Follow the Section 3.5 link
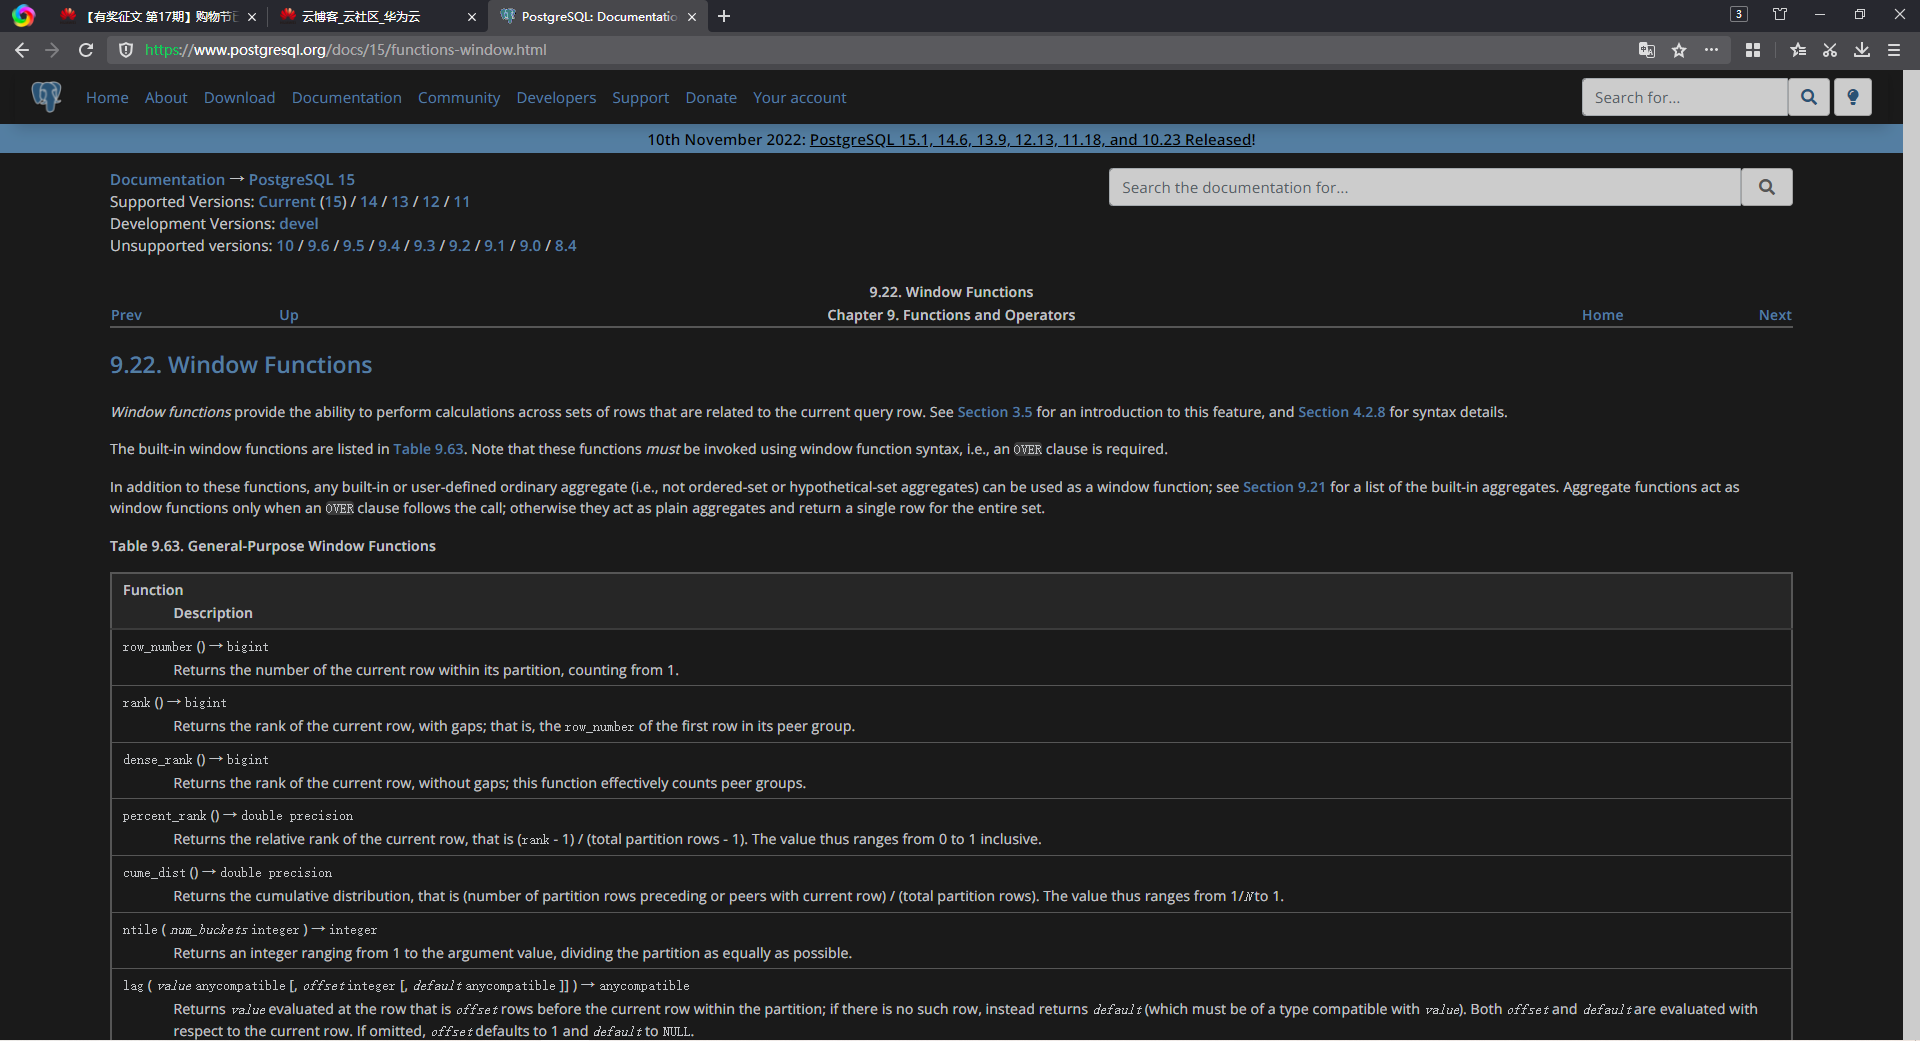 coord(995,412)
